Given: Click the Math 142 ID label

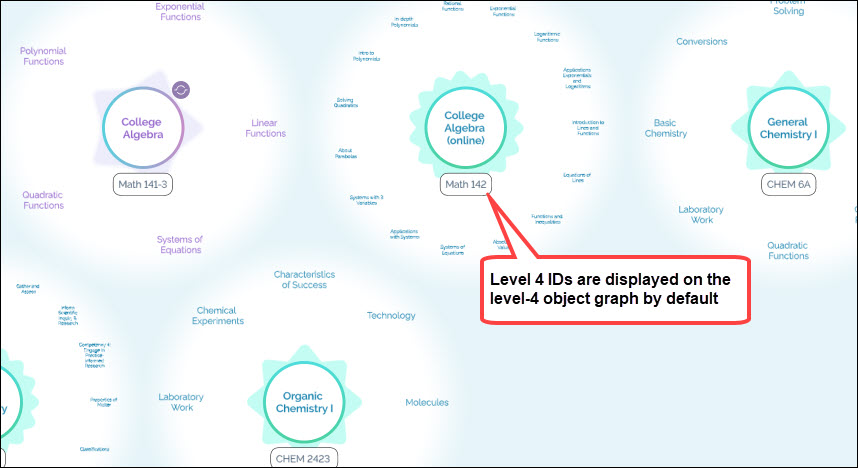Looking at the screenshot, I should click(464, 184).
